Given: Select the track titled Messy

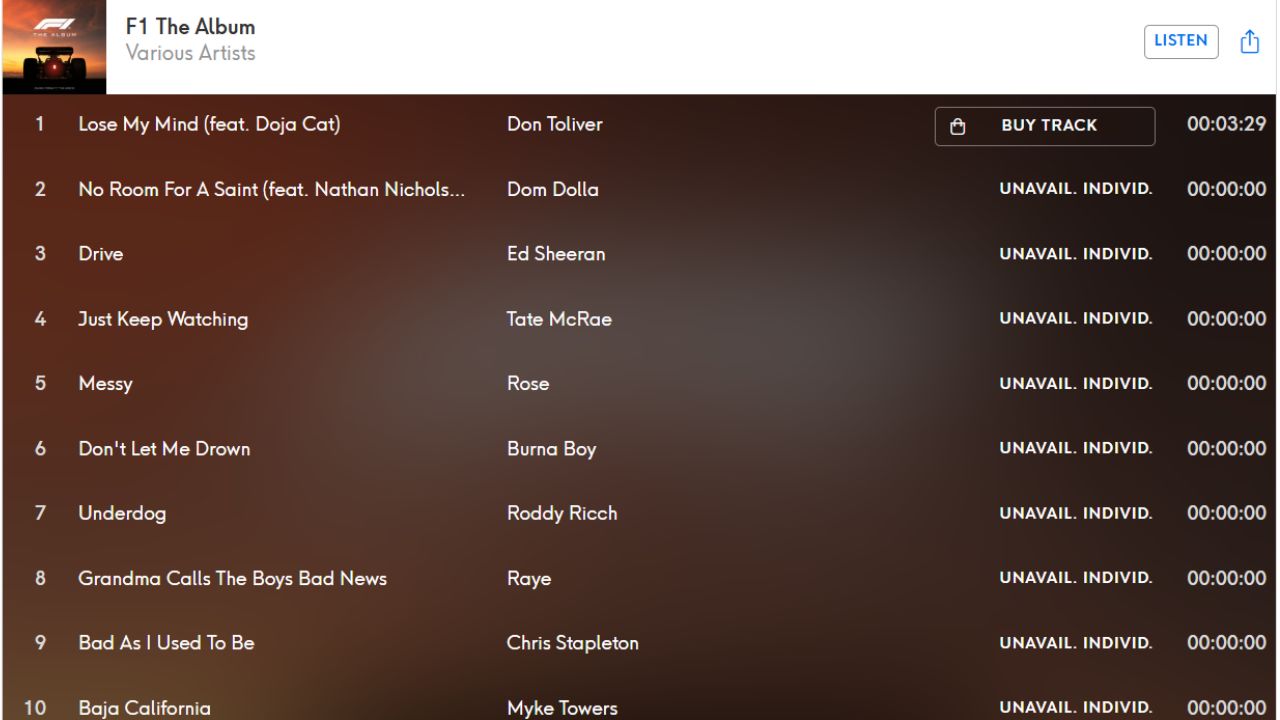Looking at the screenshot, I should coord(105,383).
